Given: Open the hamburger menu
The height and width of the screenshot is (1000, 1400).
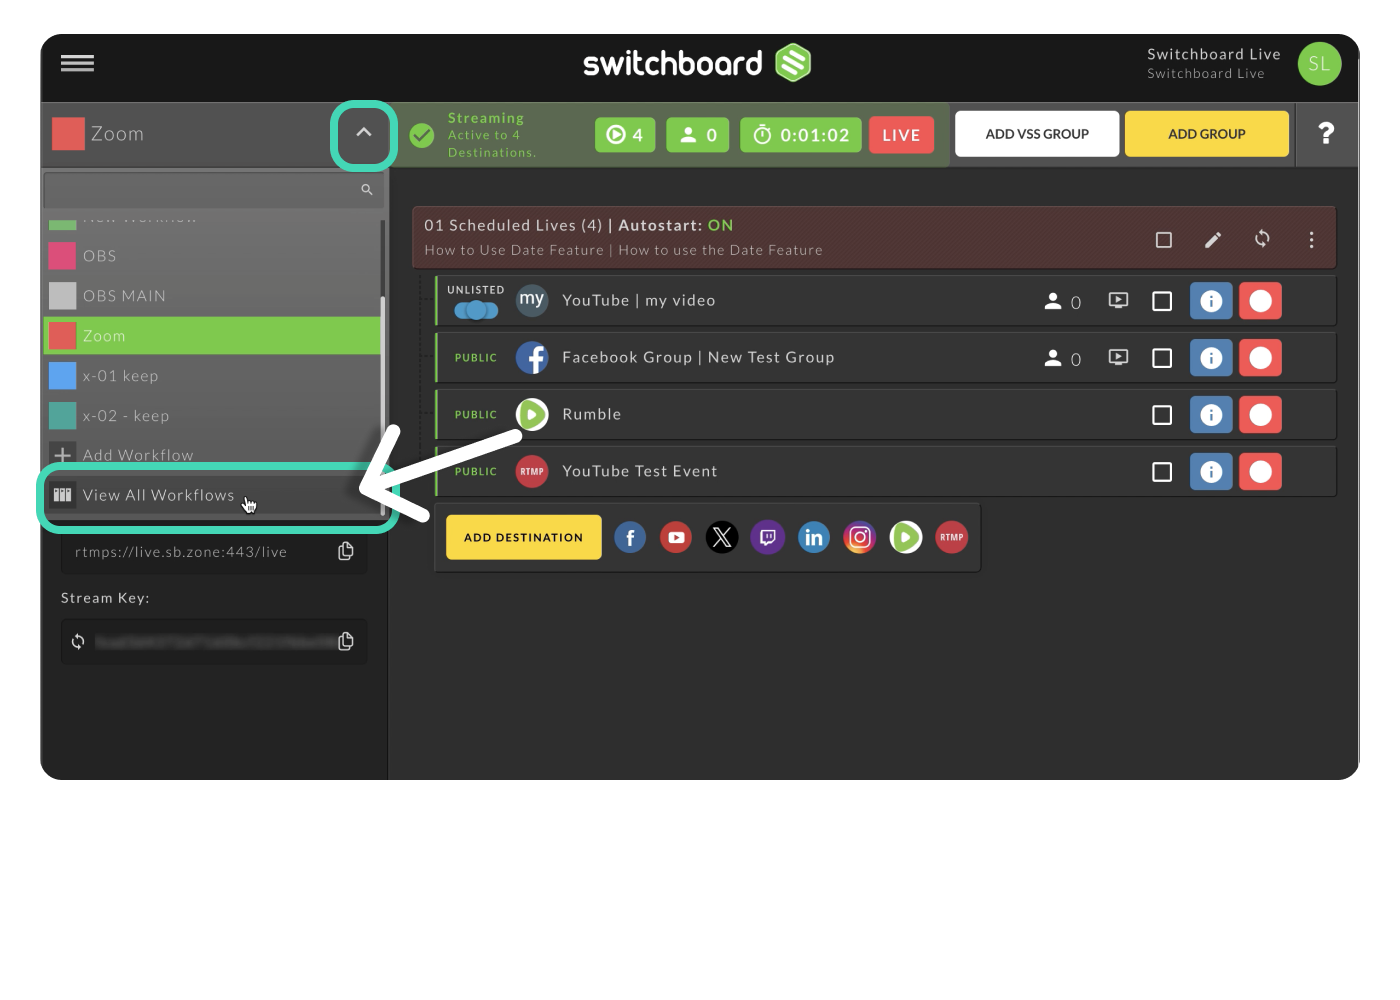Looking at the screenshot, I should [77, 64].
